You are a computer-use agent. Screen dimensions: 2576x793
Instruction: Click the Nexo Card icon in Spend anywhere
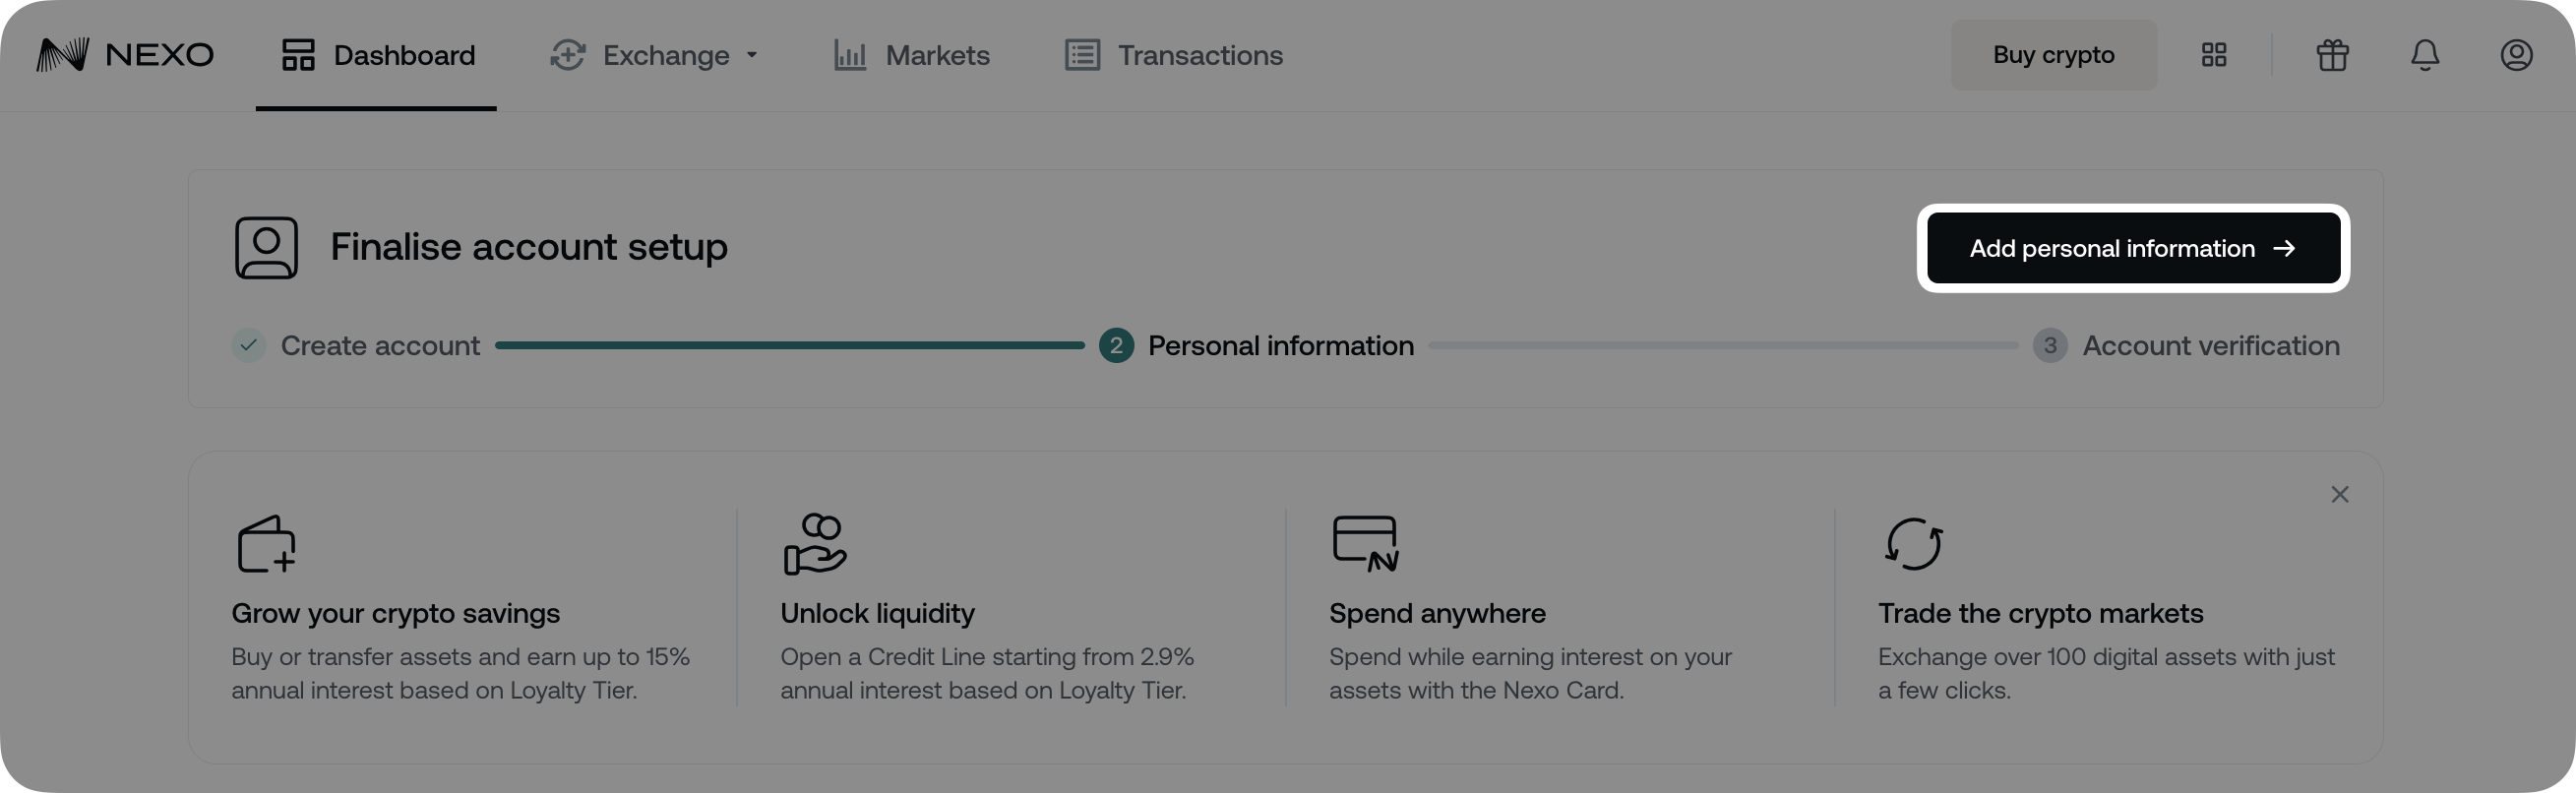[x=1363, y=544]
